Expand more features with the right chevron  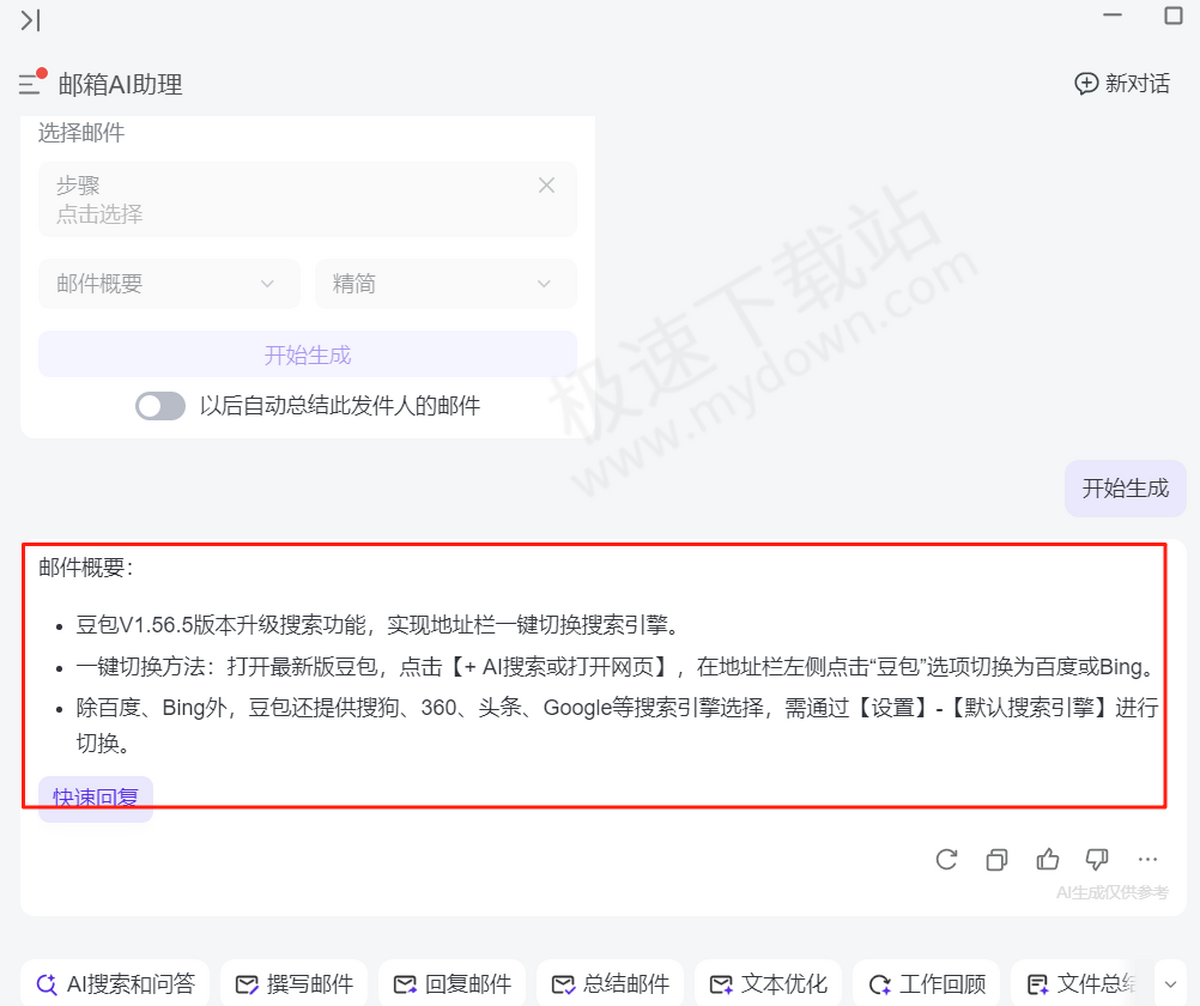click(x=1172, y=984)
